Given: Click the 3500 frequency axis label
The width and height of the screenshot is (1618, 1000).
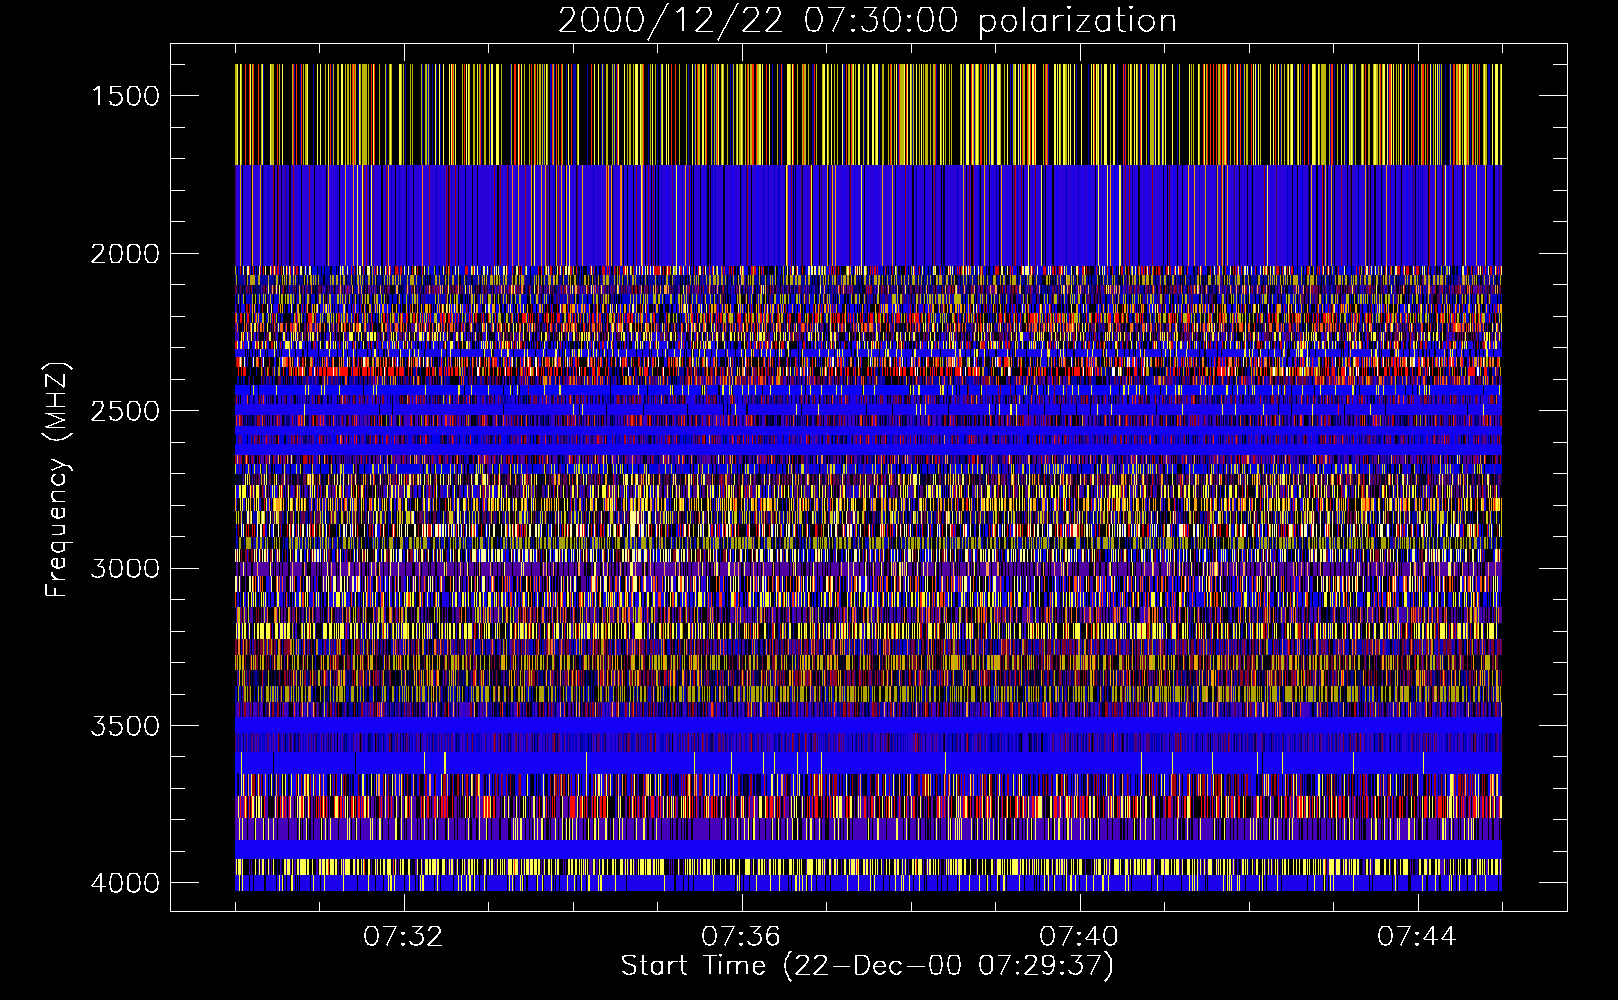Looking at the screenshot, I should (125, 726).
